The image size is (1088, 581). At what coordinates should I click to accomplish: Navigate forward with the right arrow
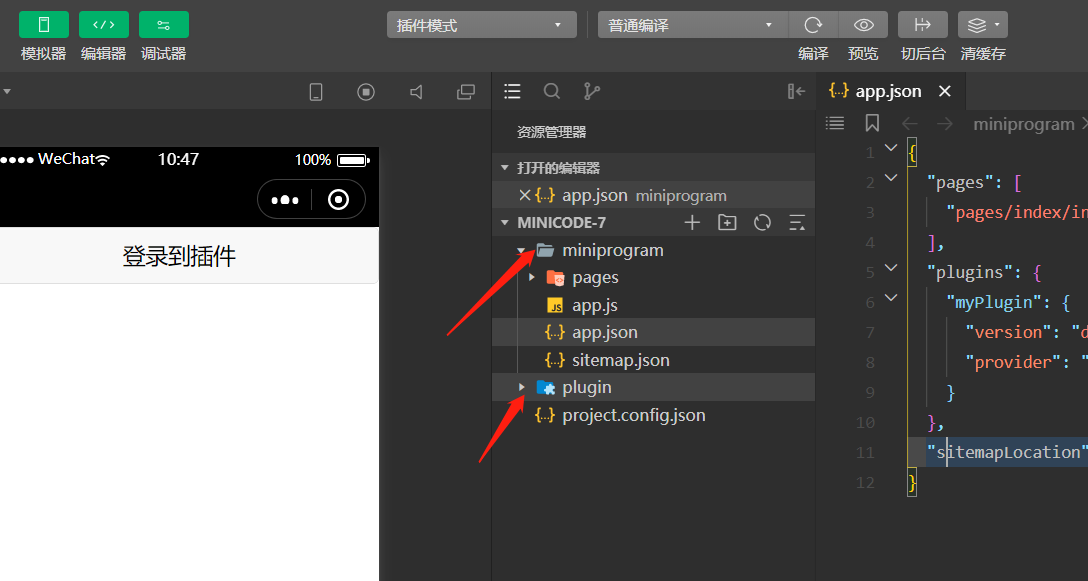(944, 124)
